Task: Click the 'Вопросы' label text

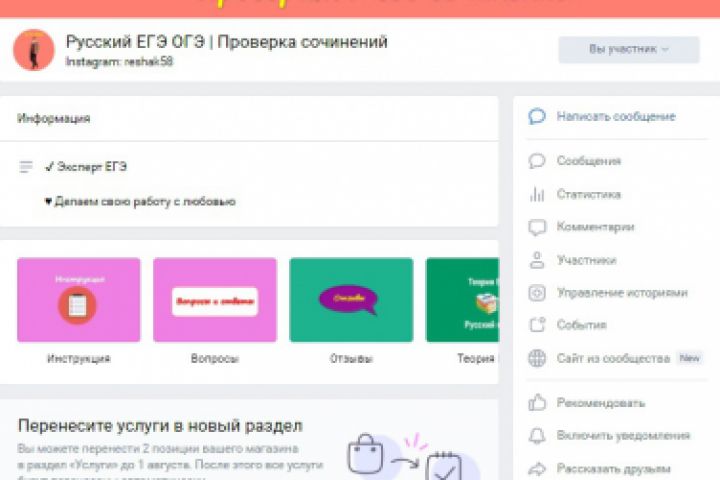Action: click(215, 359)
